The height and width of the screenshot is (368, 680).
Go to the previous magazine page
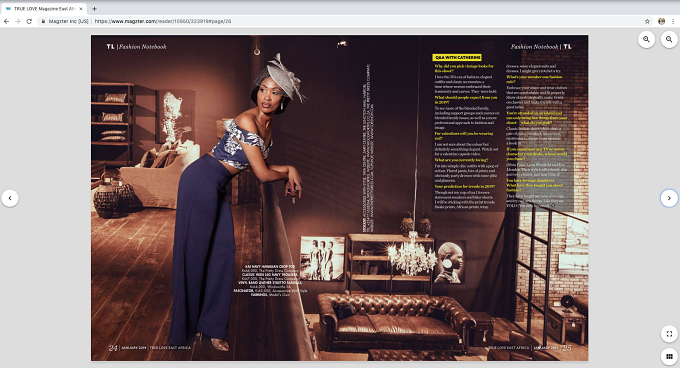(x=10, y=198)
